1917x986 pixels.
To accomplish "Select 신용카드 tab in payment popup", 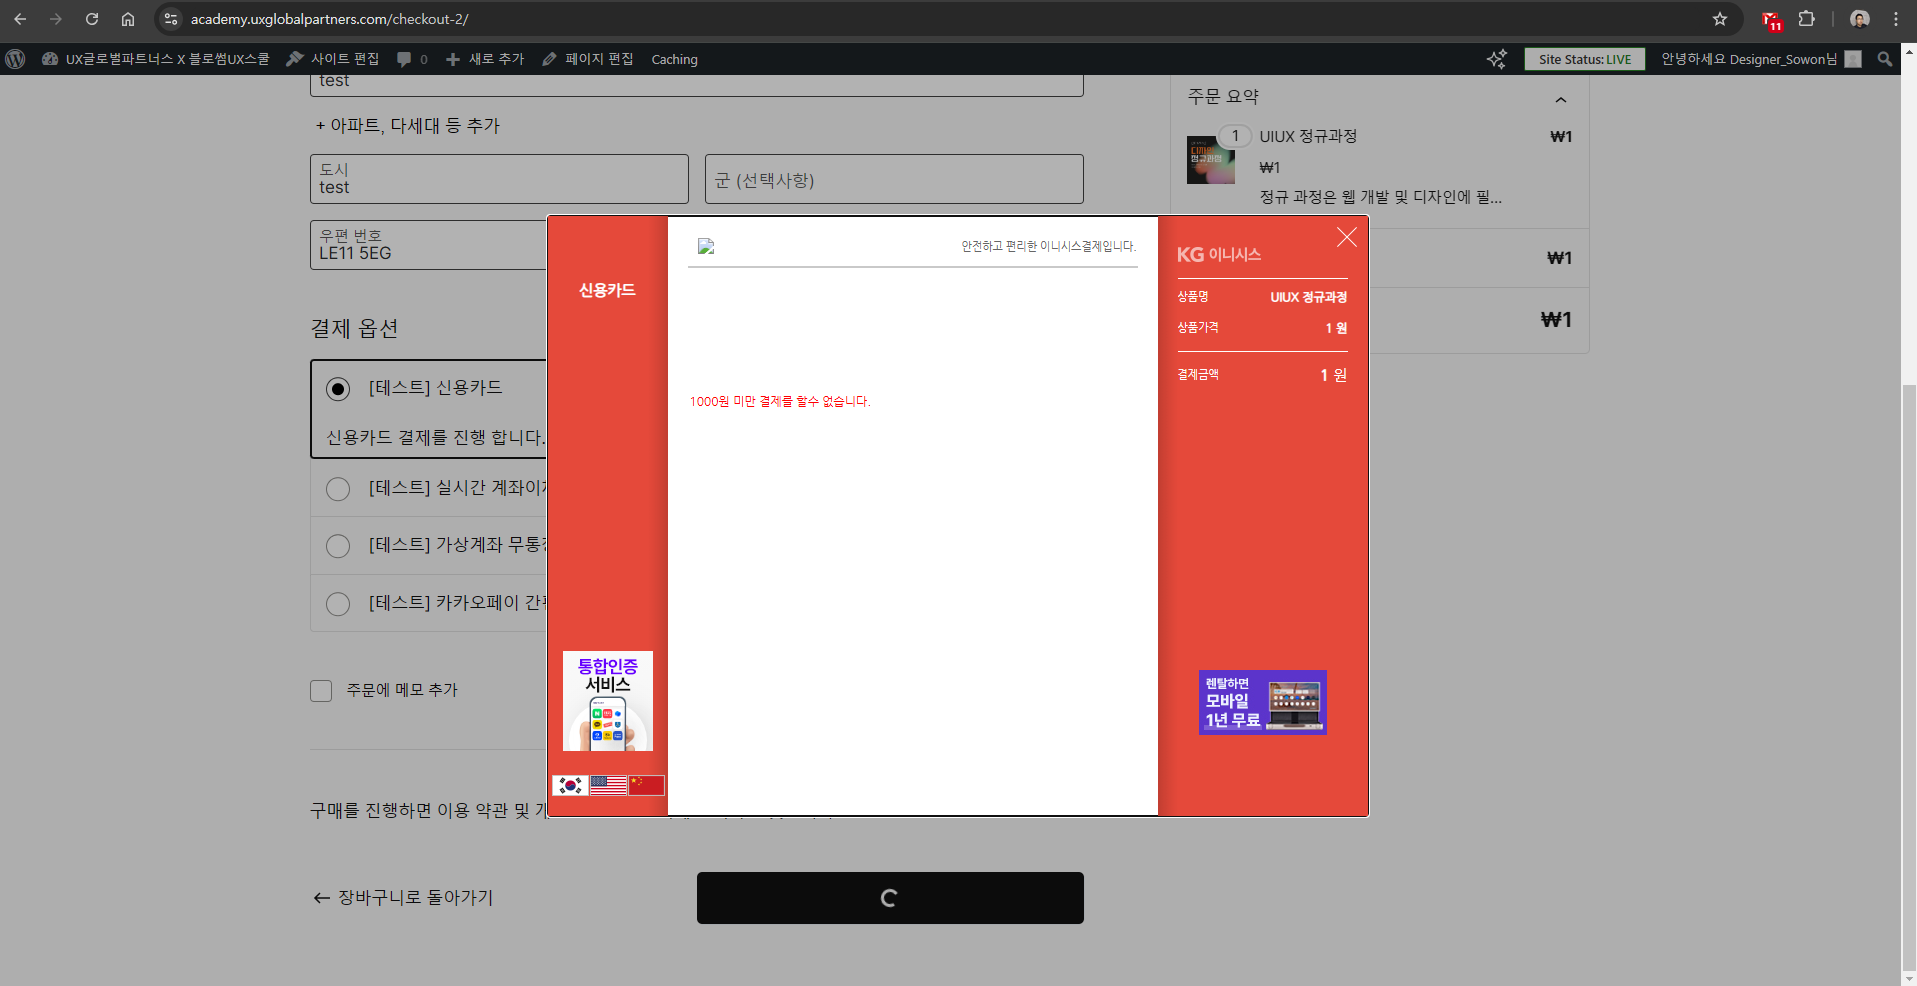I will point(607,290).
